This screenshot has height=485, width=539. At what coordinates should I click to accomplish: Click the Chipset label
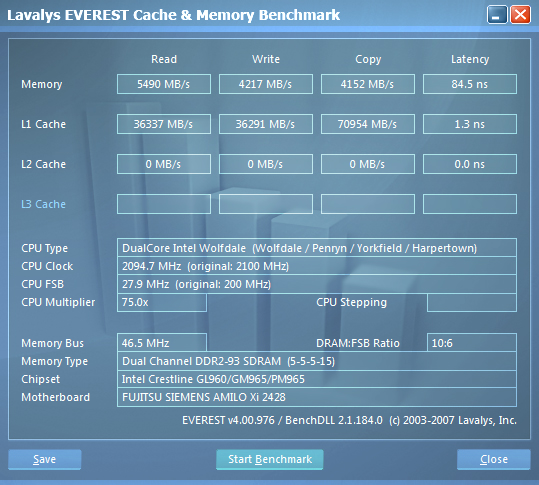(x=40, y=379)
